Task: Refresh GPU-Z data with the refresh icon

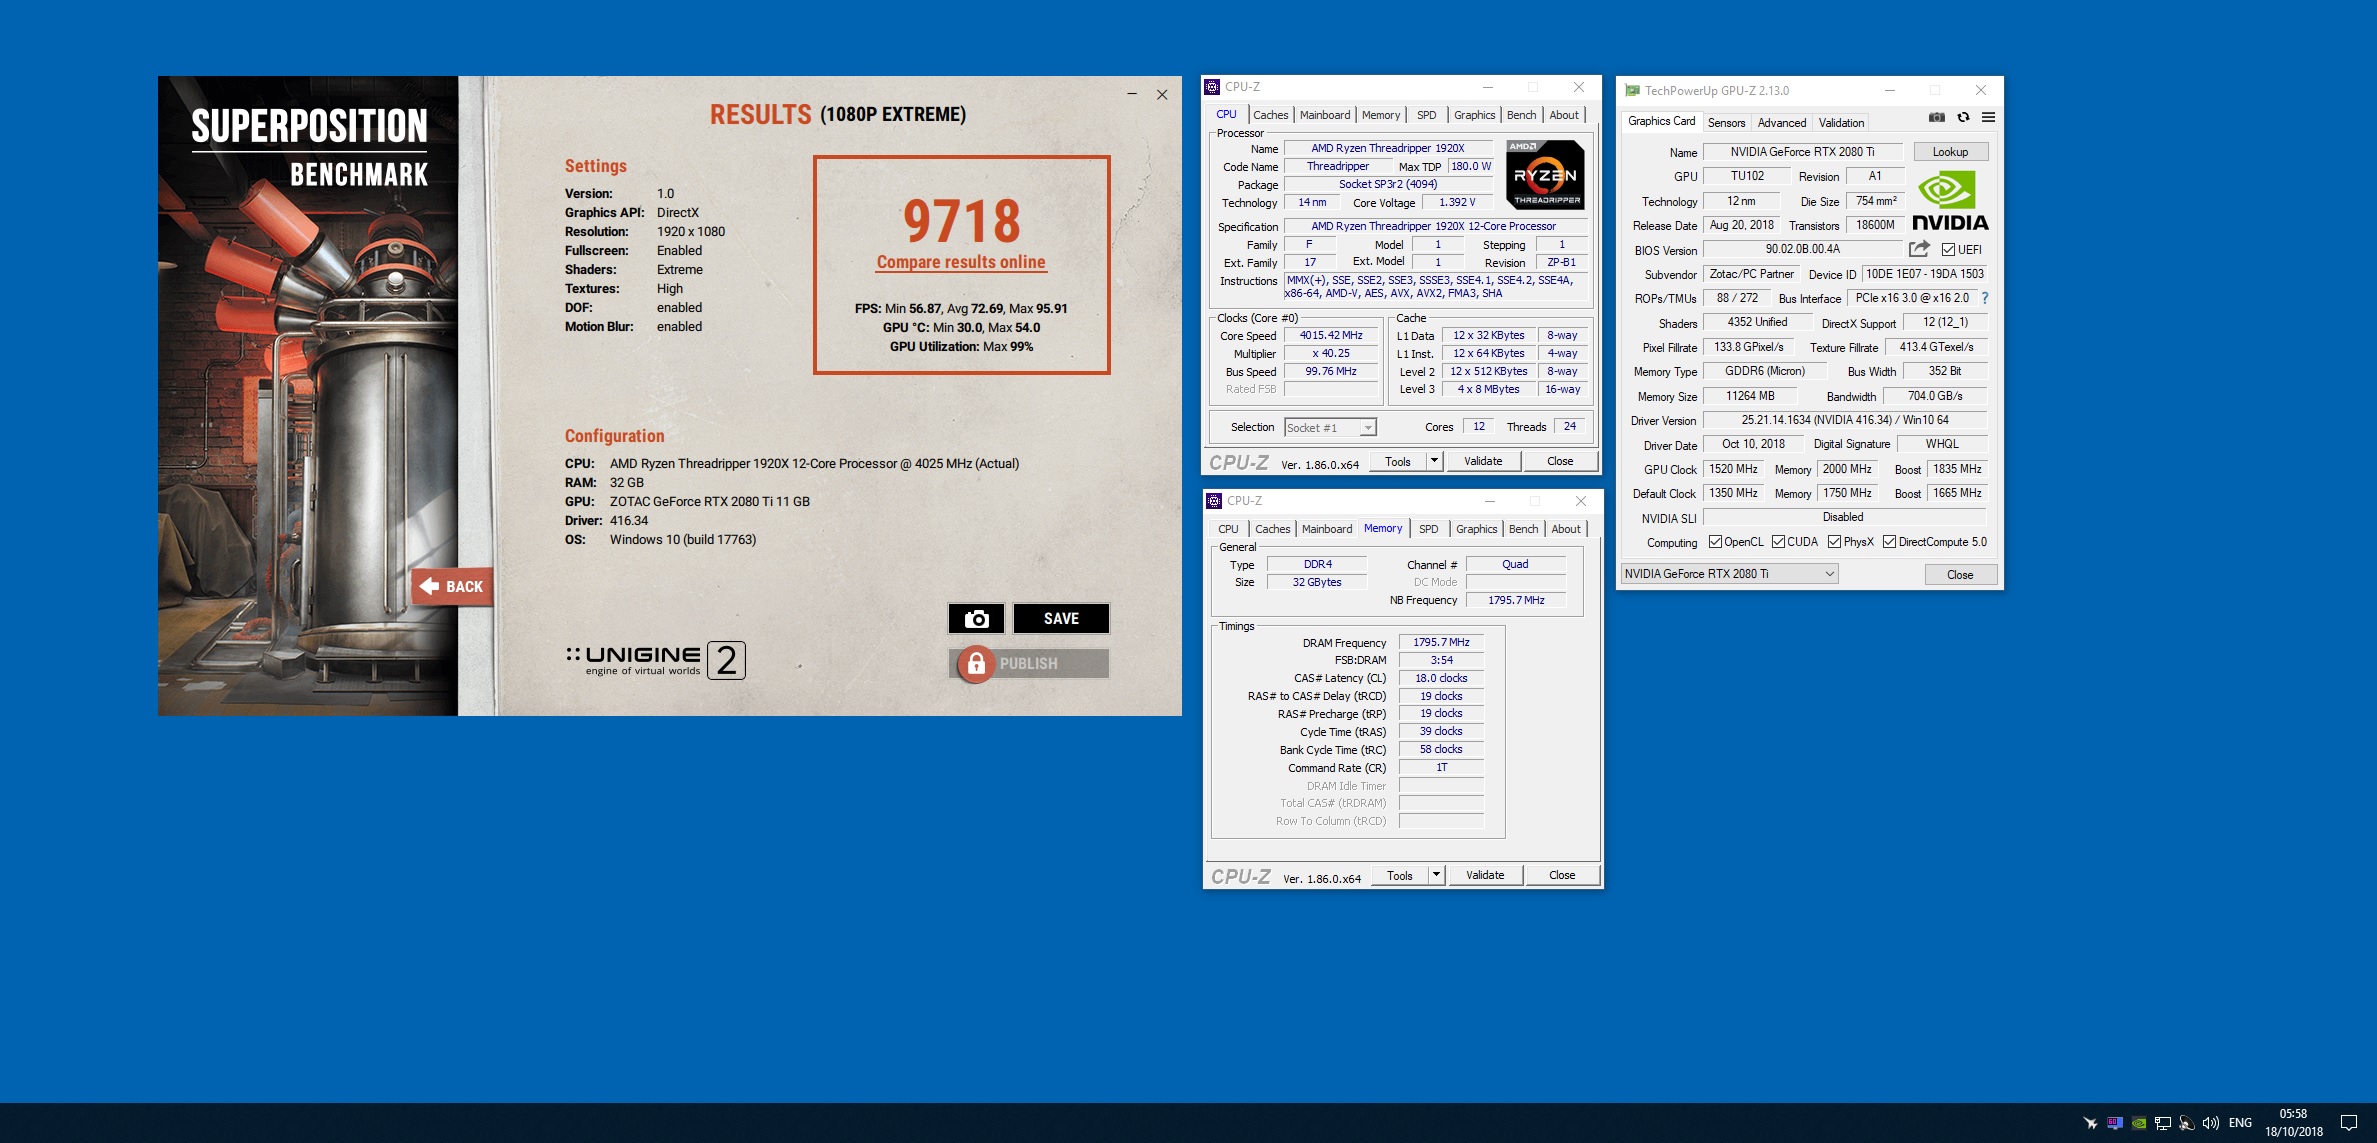Action: point(1963,117)
